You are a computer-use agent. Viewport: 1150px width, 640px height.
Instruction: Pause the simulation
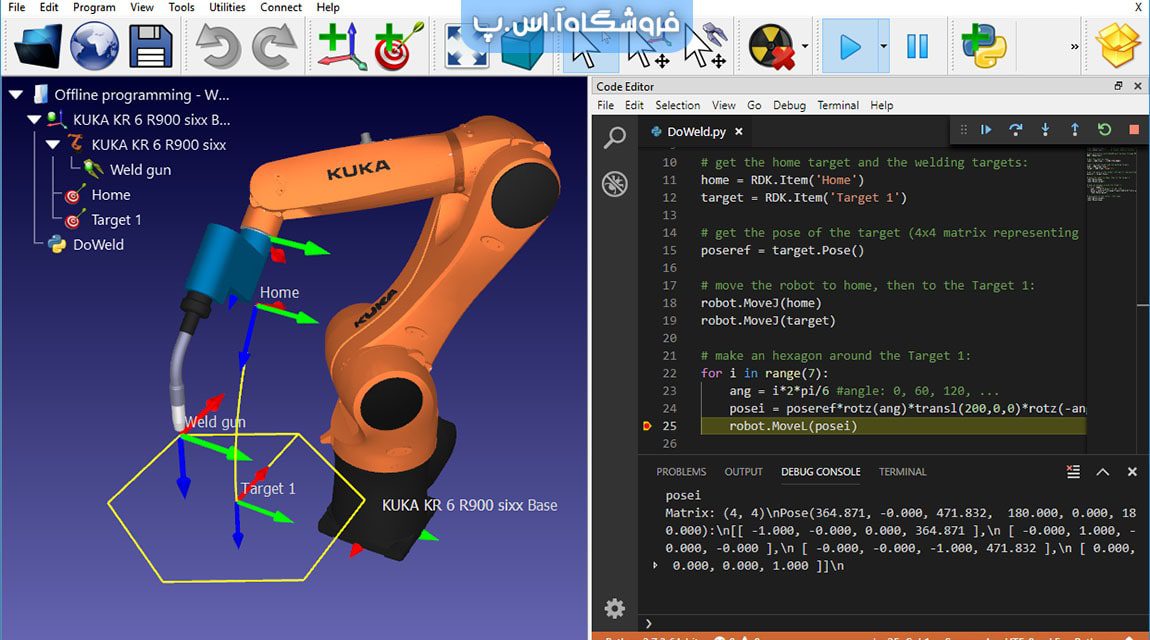pyautogui.click(x=917, y=46)
